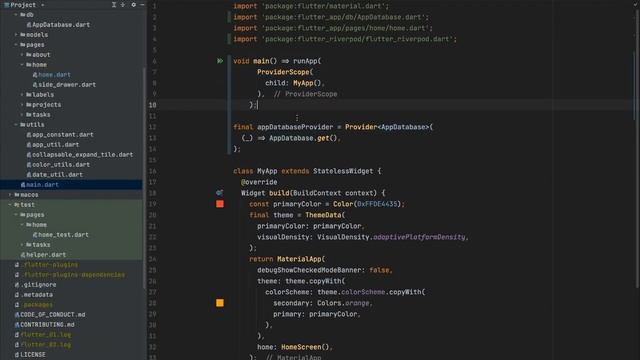
Task: Expand the models folder
Action: point(16,35)
